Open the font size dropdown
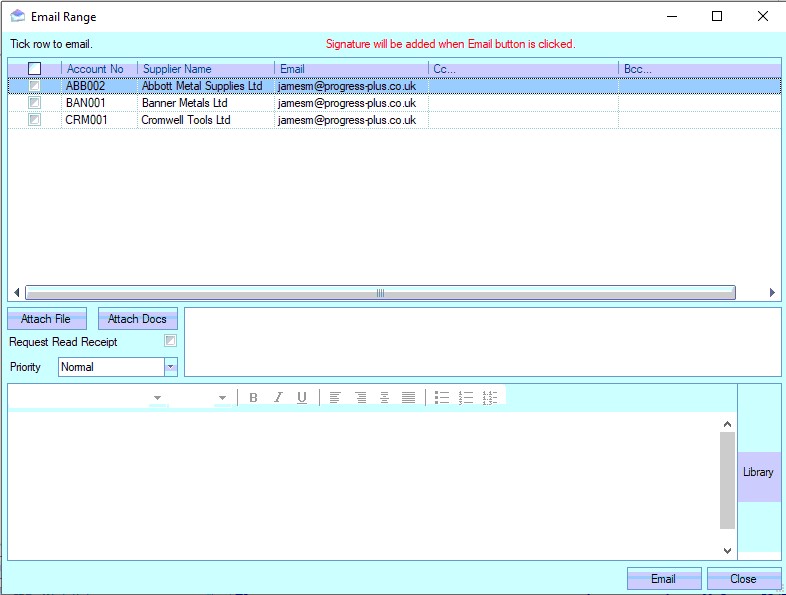 tap(222, 398)
